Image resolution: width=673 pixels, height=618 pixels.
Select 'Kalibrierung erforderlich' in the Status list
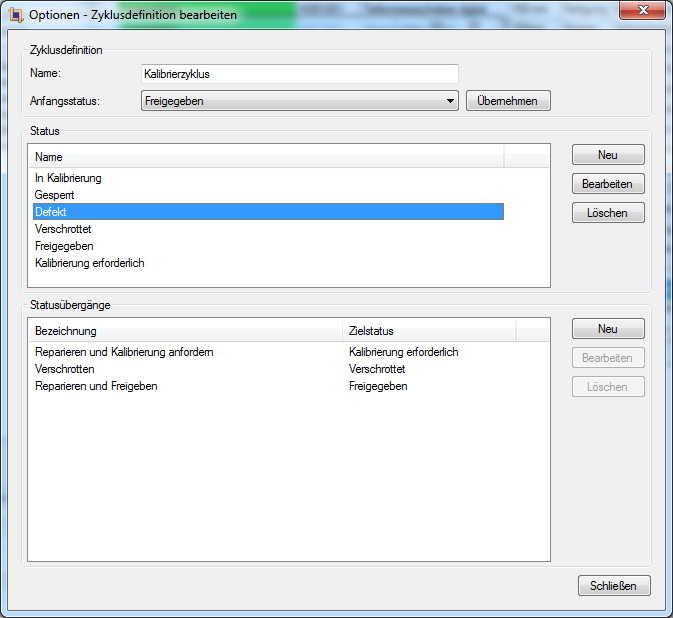tap(90, 263)
